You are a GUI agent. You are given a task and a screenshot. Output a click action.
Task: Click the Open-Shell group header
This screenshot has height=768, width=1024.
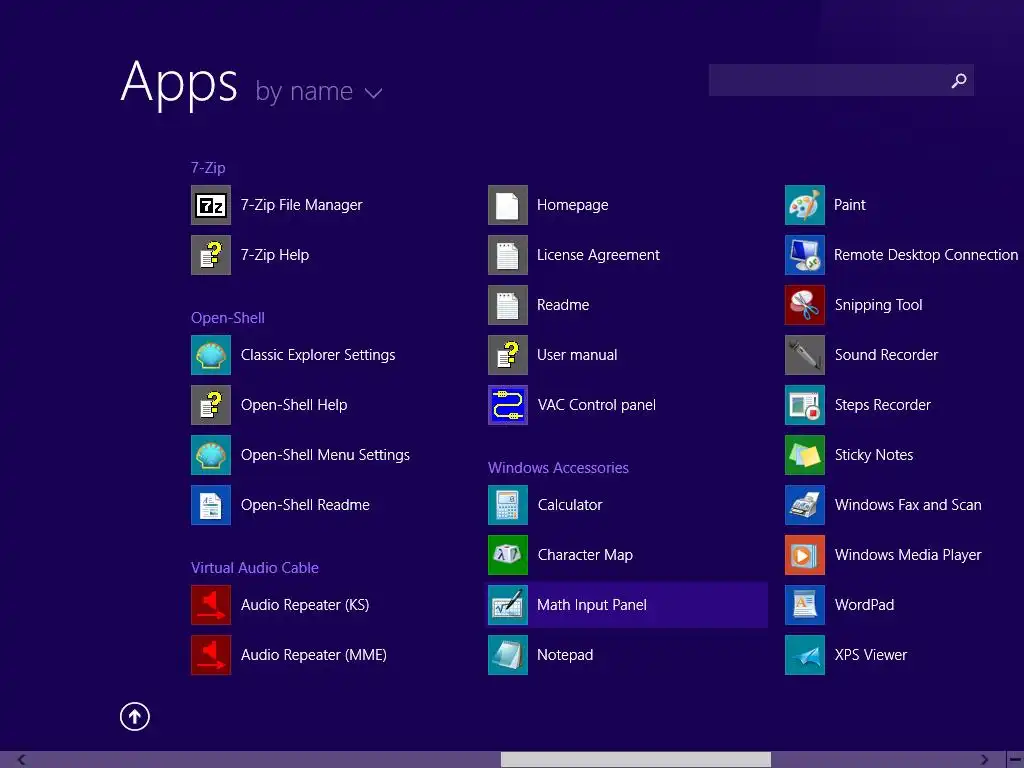(227, 318)
